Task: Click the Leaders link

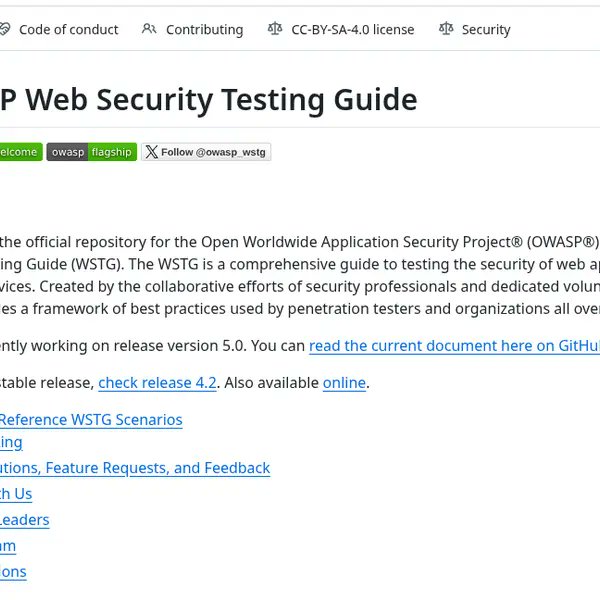Action: [x=24, y=520]
